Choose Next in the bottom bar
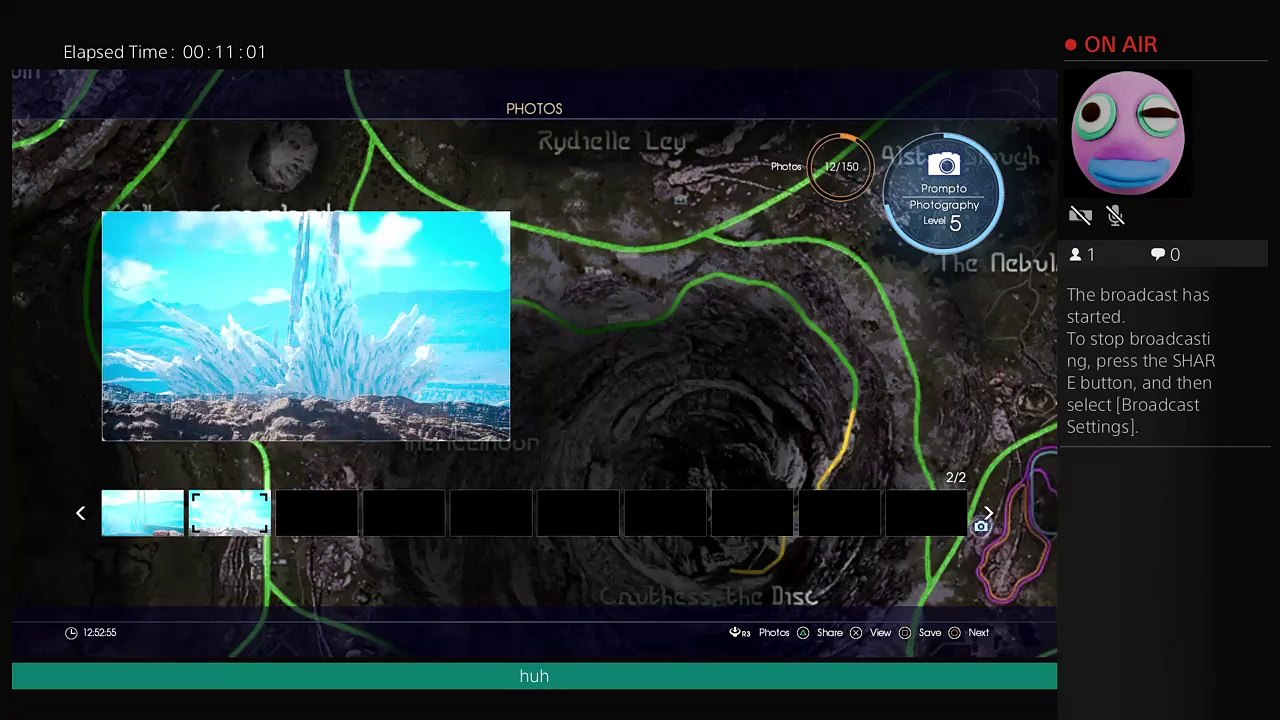1280x720 pixels. tap(979, 632)
